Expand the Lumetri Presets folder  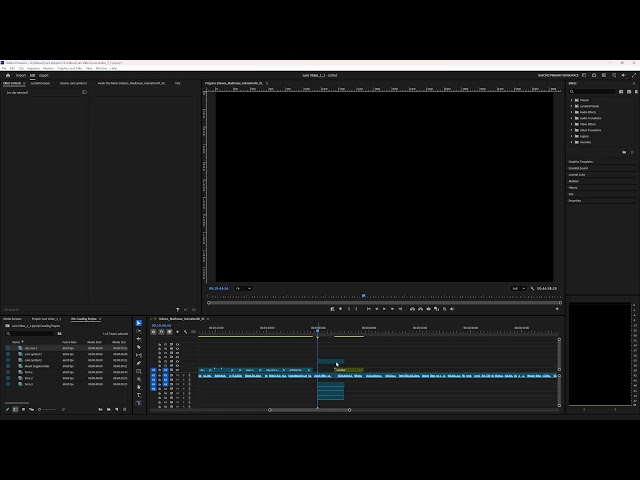[571, 106]
